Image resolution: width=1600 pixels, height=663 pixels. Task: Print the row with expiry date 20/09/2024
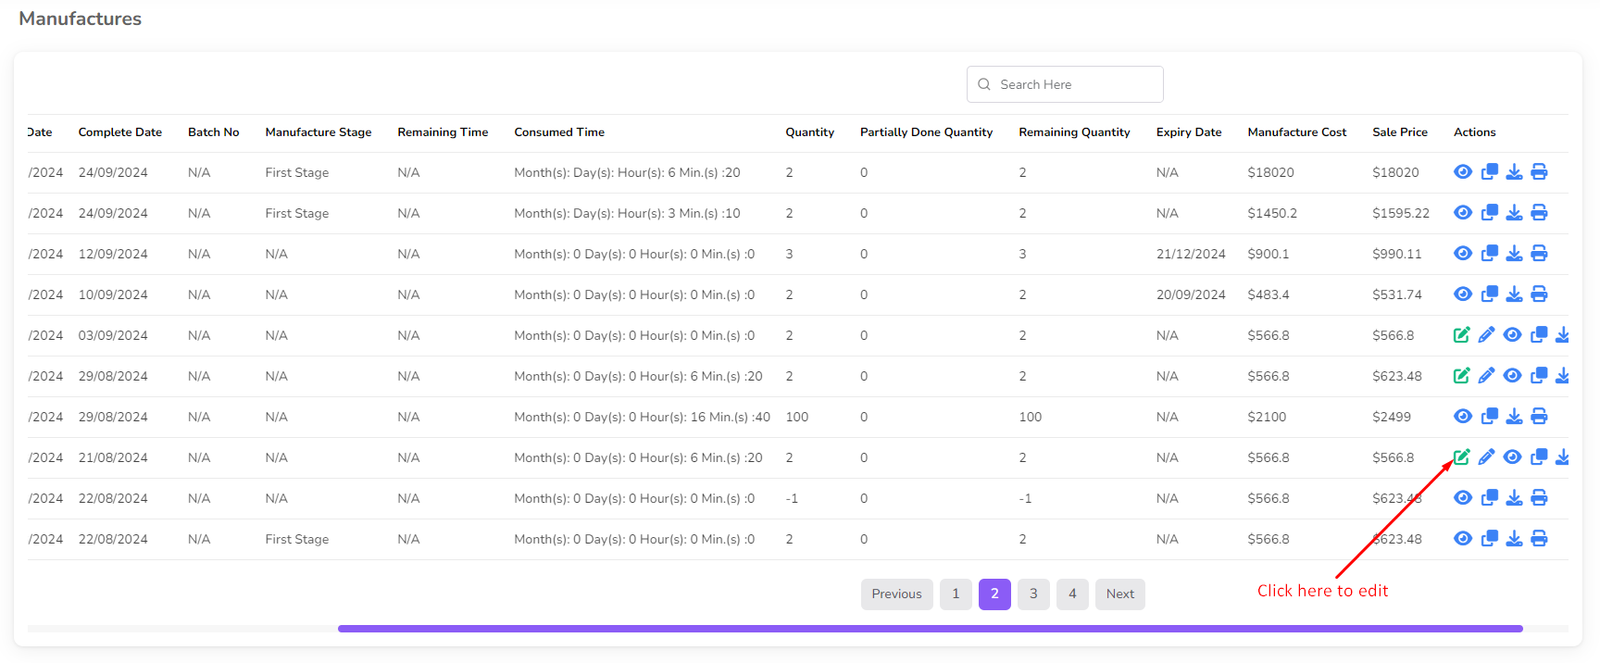click(x=1539, y=294)
